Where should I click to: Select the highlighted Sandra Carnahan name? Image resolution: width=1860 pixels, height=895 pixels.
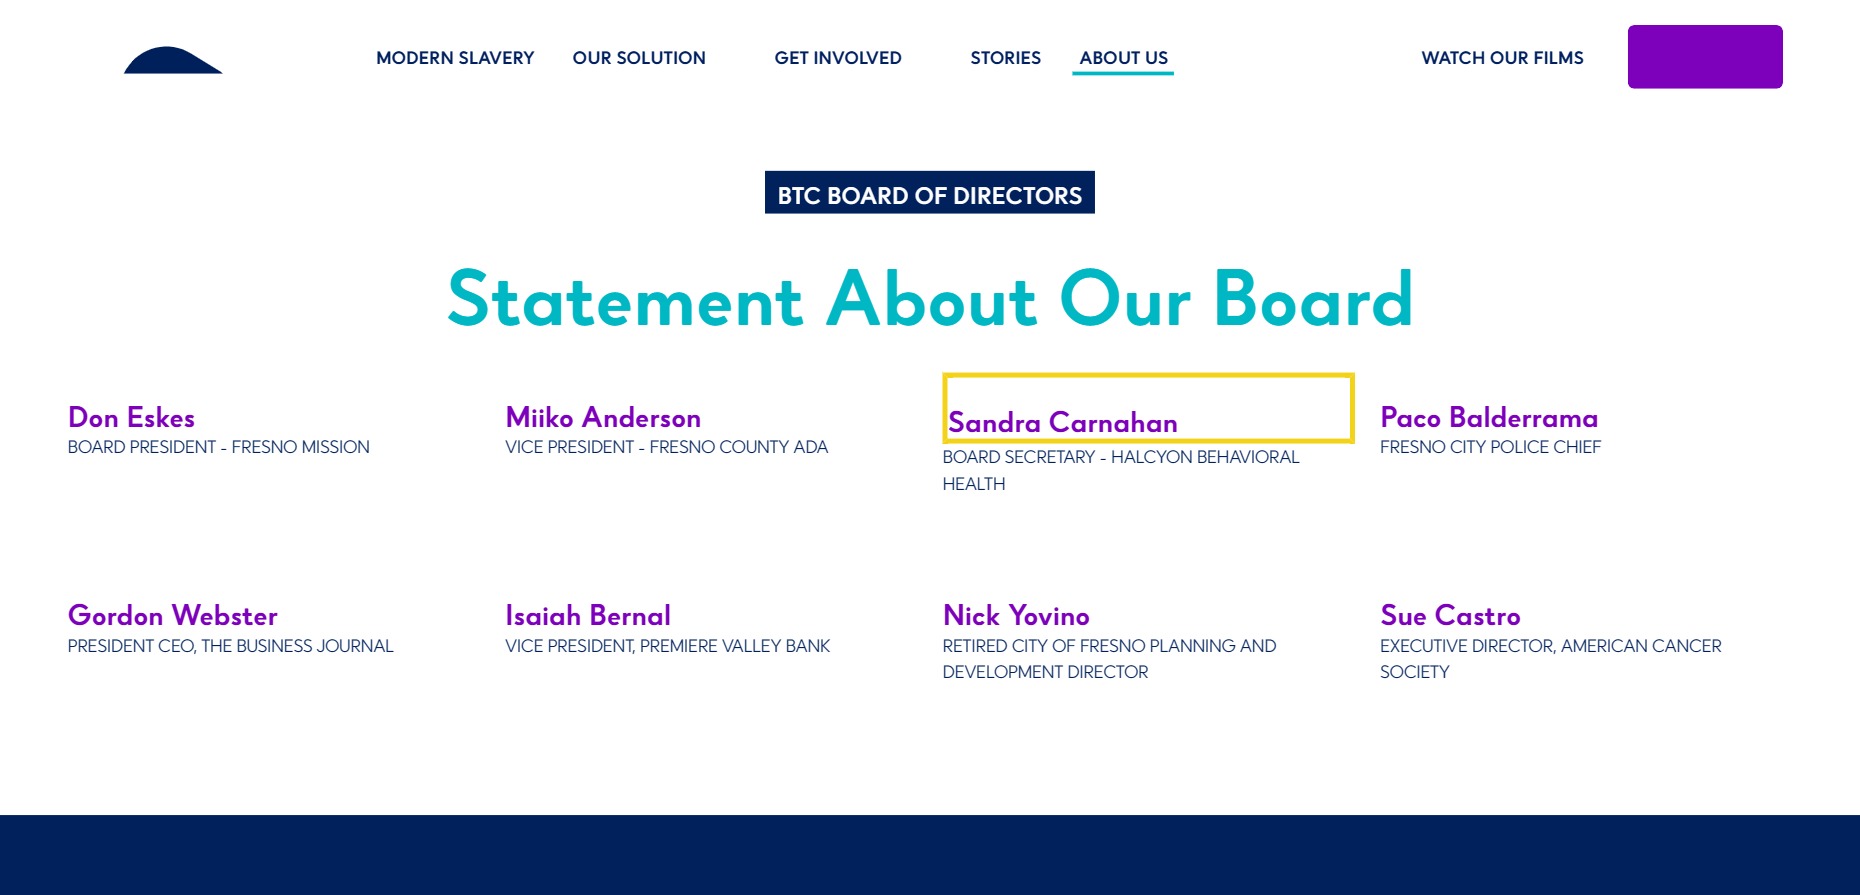point(1062,422)
